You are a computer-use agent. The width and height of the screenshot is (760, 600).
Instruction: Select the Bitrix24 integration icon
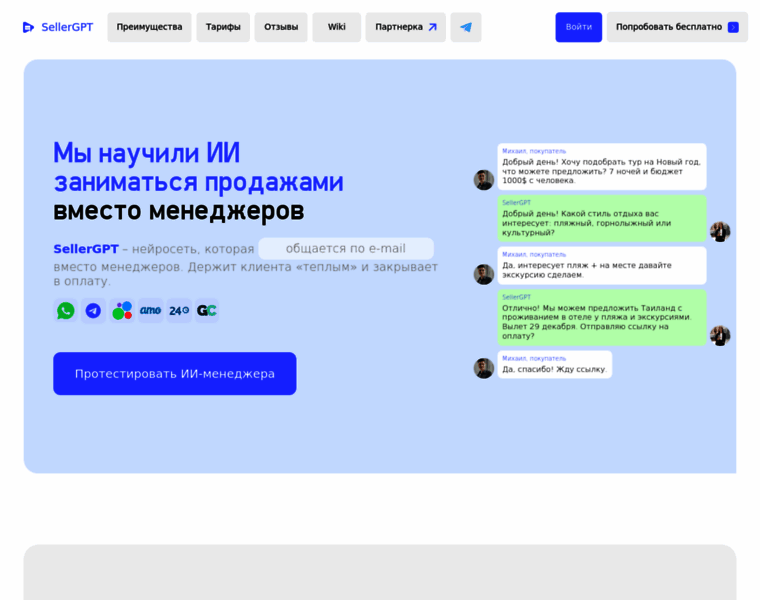pyautogui.click(x=179, y=311)
